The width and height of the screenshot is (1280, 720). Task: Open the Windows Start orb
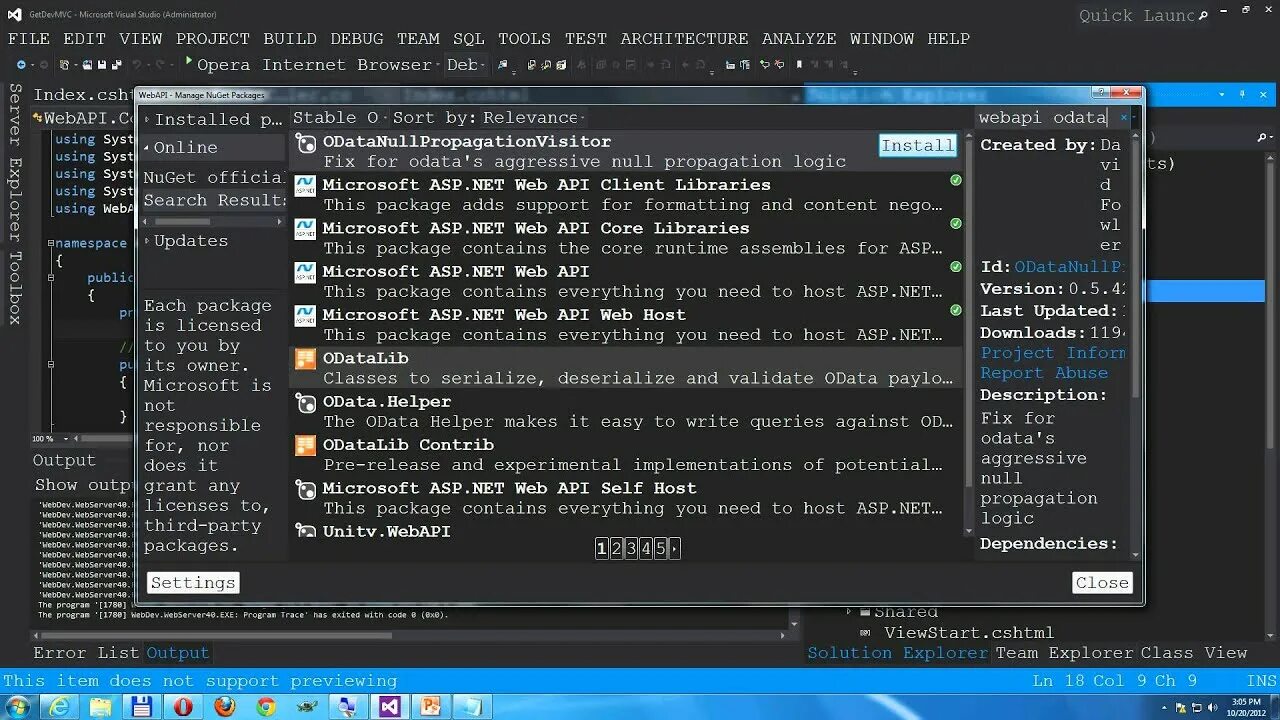[x=17, y=707]
